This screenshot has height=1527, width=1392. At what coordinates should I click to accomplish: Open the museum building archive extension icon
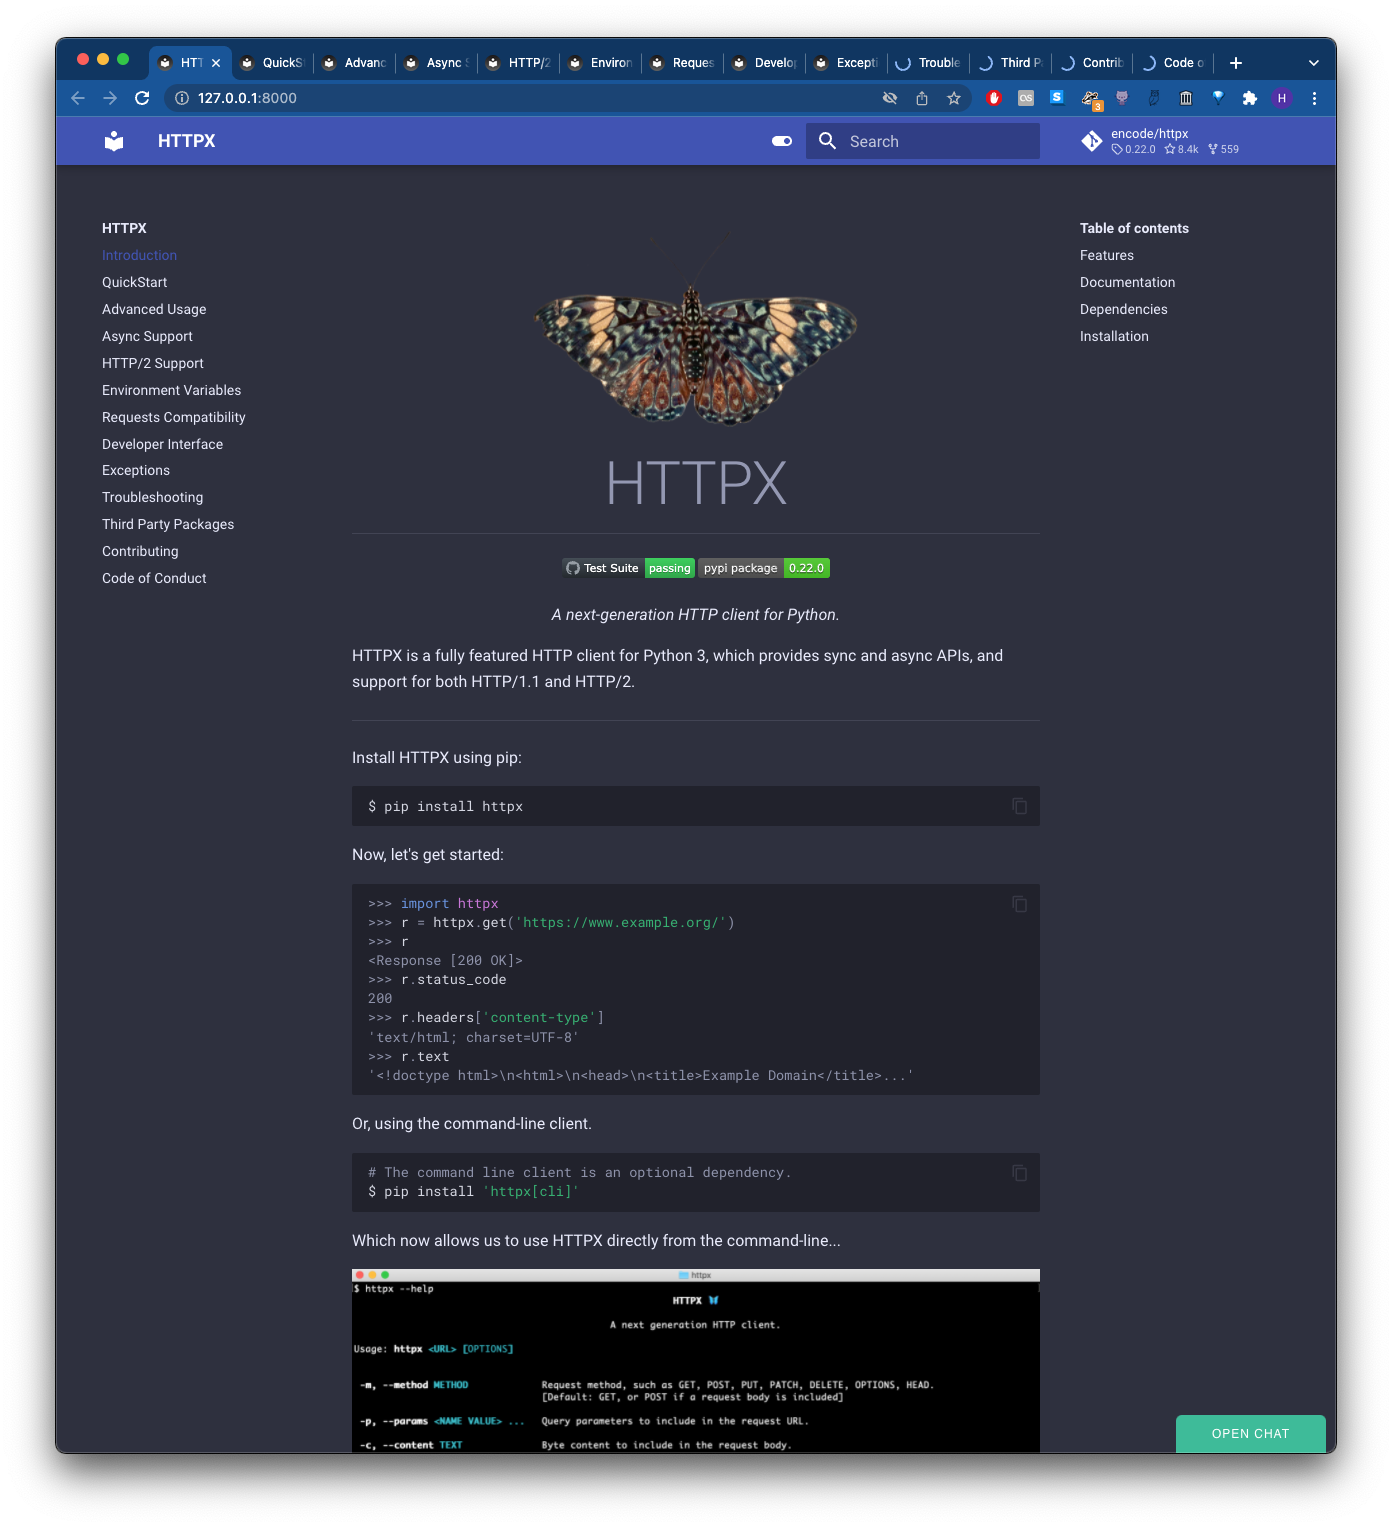click(x=1186, y=98)
